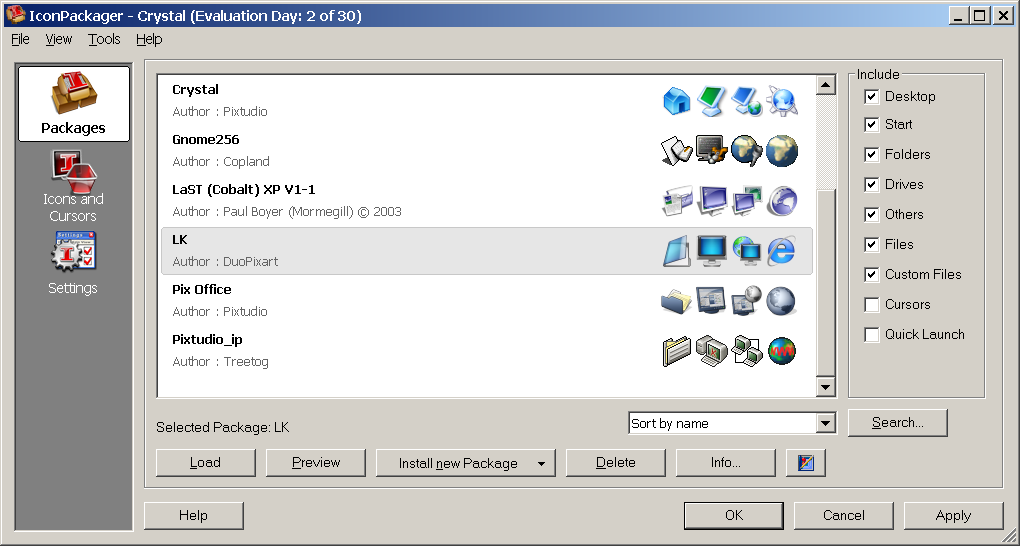
Task: Click the open folder icon in Pix Office row
Action: coord(677,301)
